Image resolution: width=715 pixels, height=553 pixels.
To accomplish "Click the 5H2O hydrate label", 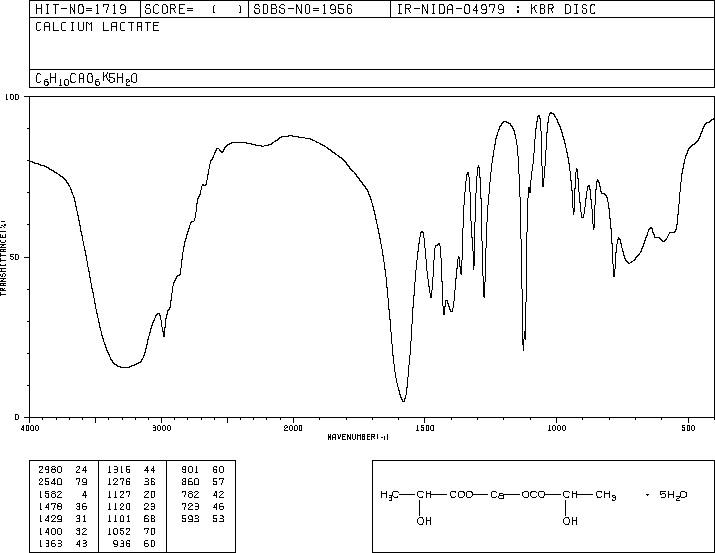I will click(673, 495).
